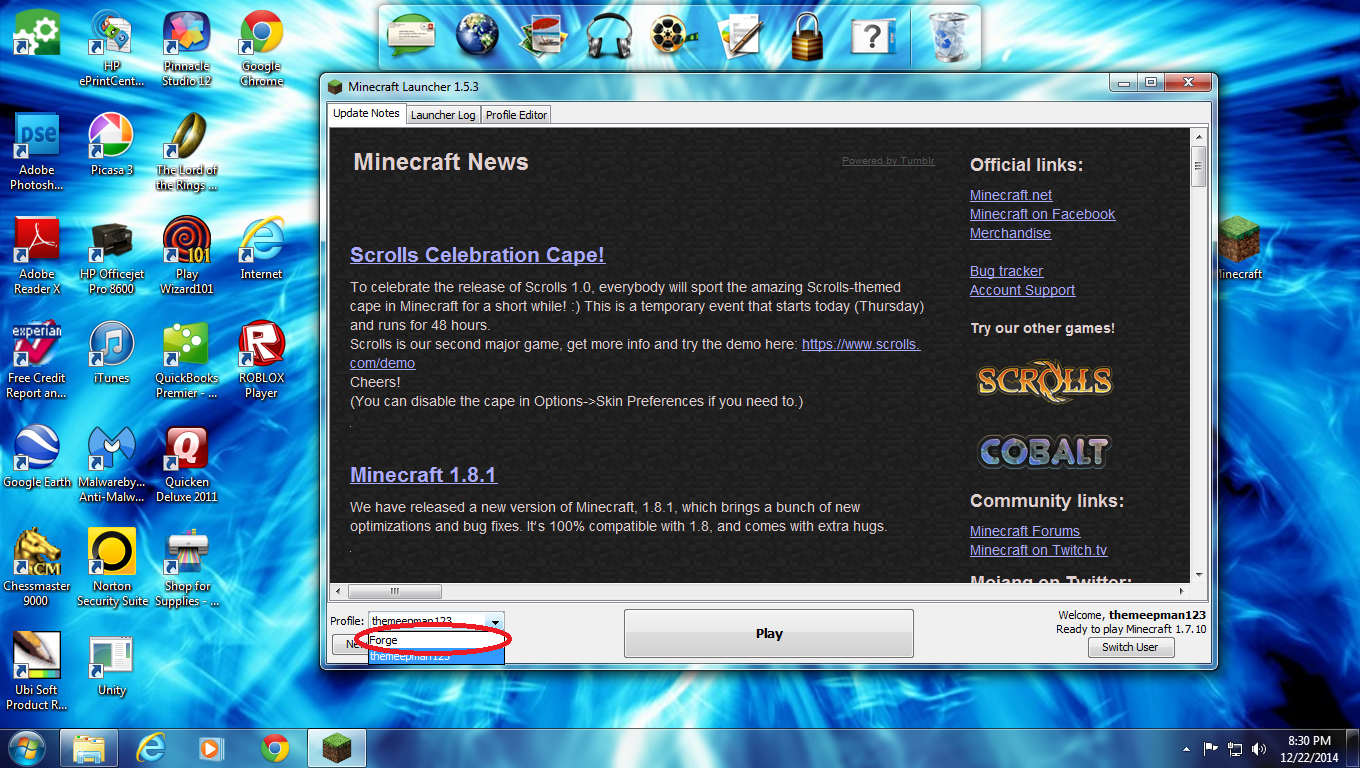Open the Profile dropdown arrow
Screen dimensions: 1360x769
coord(497,621)
